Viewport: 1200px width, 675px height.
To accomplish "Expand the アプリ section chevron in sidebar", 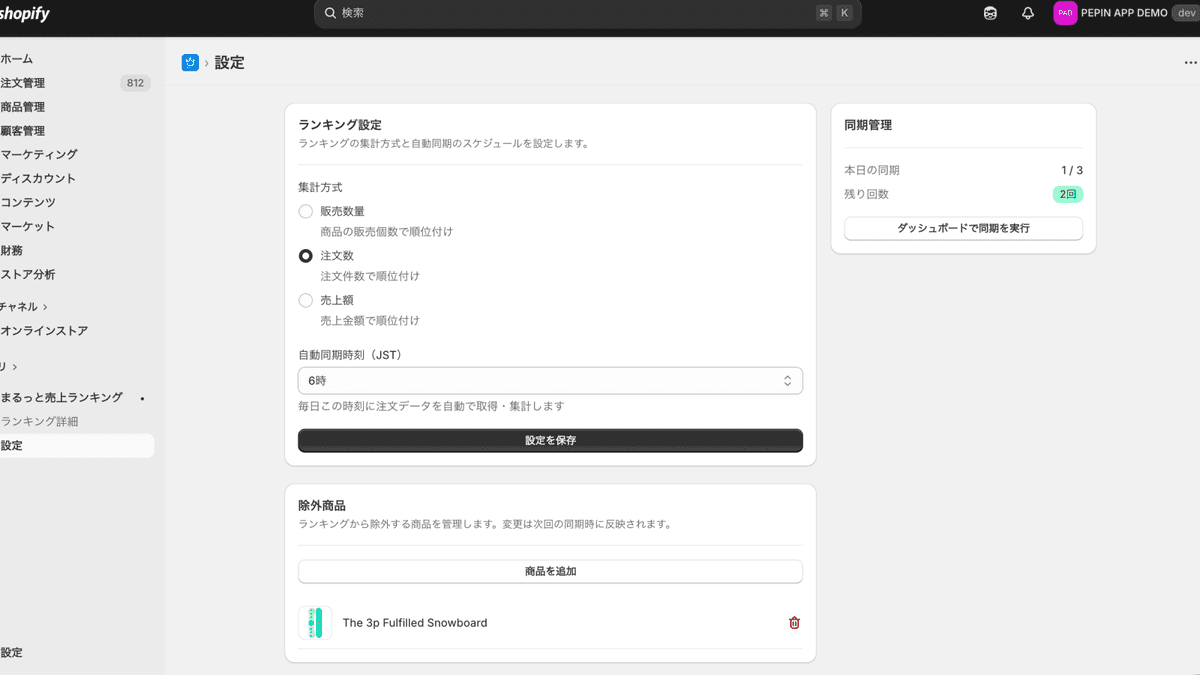I will point(14,367).
